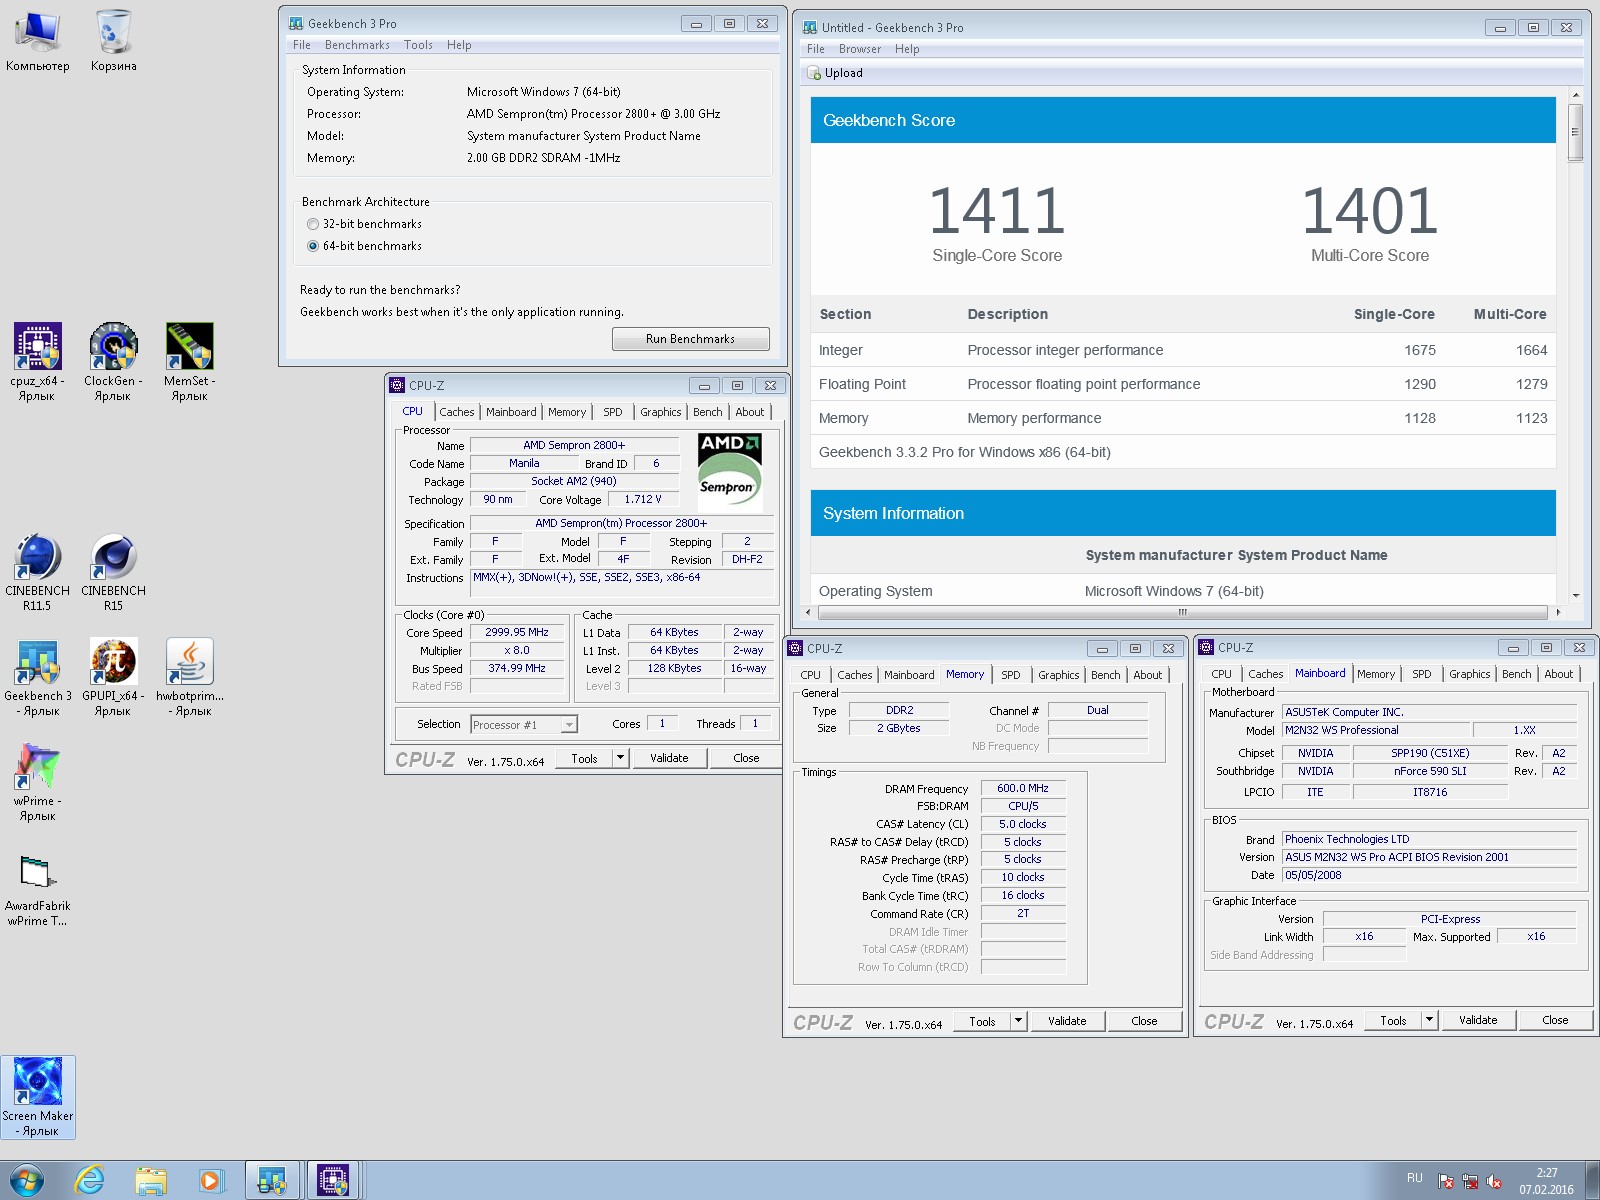Switch to Graphics tab in Mainboard CPU-Z window
The image size is (1600, 1200).
click(1469, 674)
